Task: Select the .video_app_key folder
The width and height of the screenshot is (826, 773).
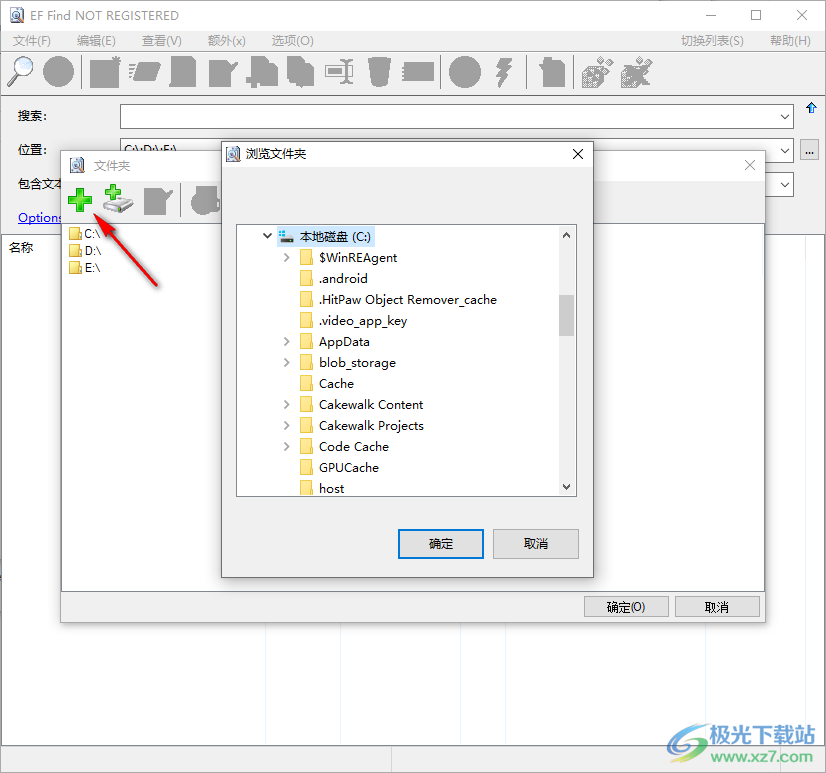Action: (353, 320)
